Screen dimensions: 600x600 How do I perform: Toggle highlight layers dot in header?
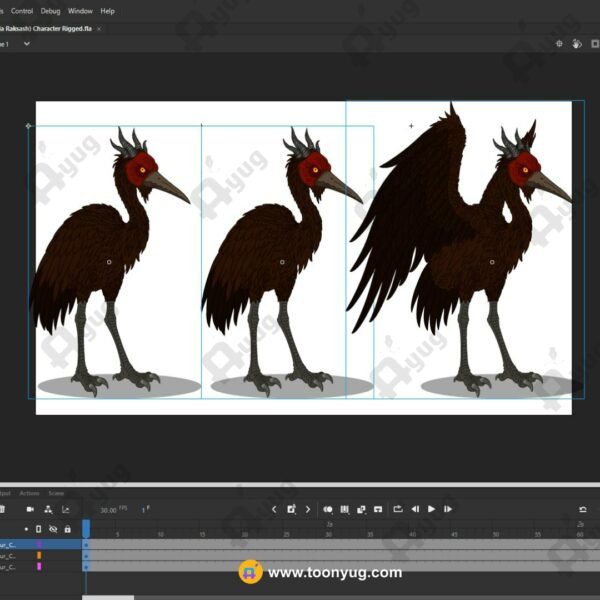(x=26, y=529)
